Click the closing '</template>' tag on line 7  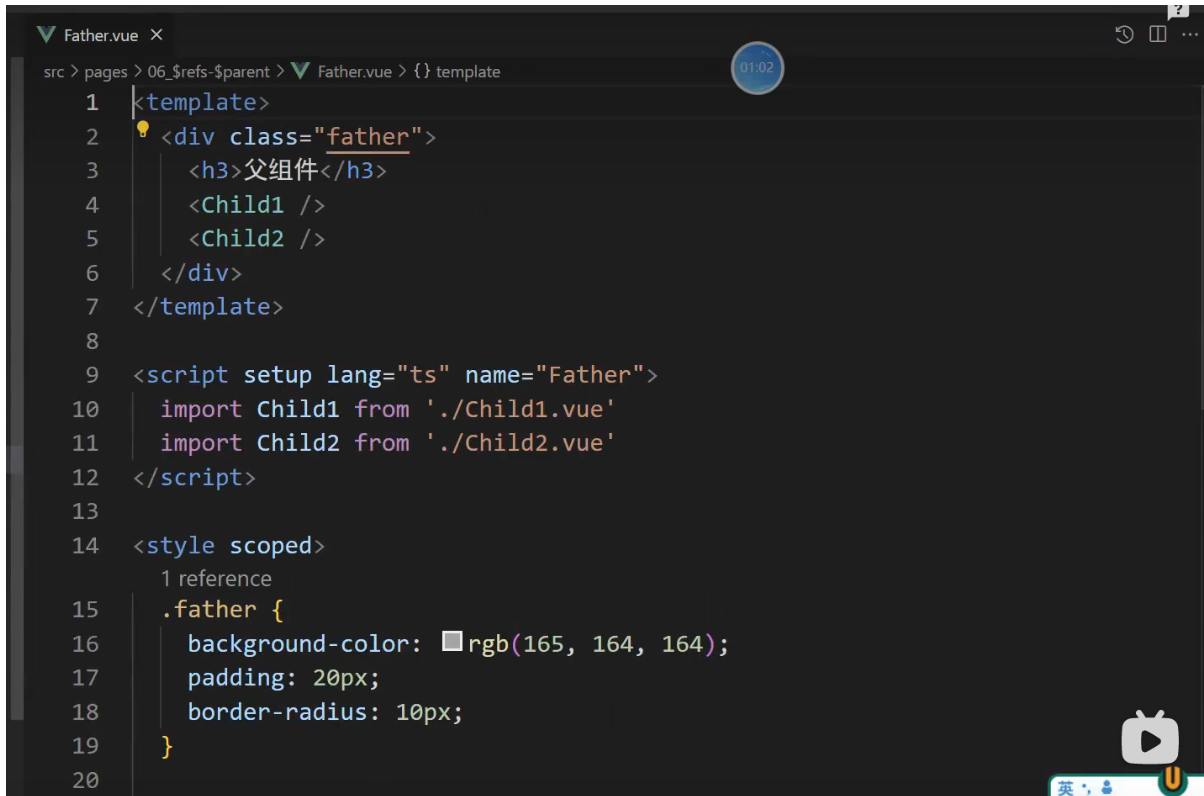click(x=208, y=307)
